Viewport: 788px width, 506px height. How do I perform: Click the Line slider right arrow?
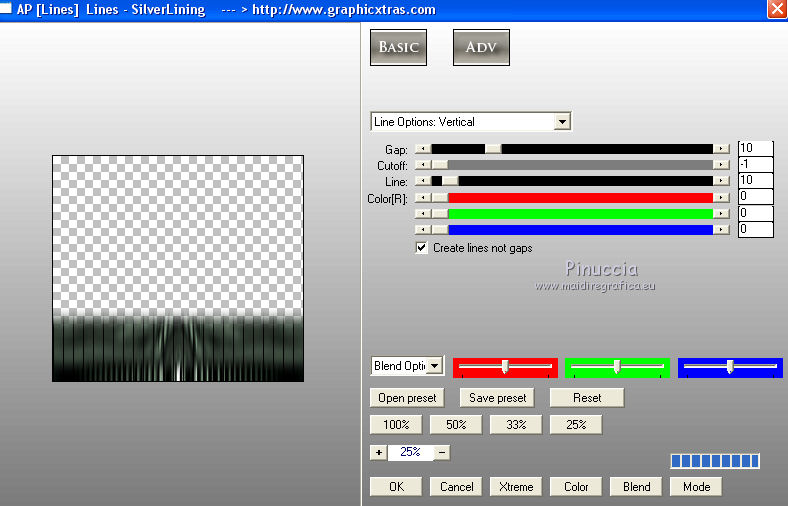click(721, 181)
